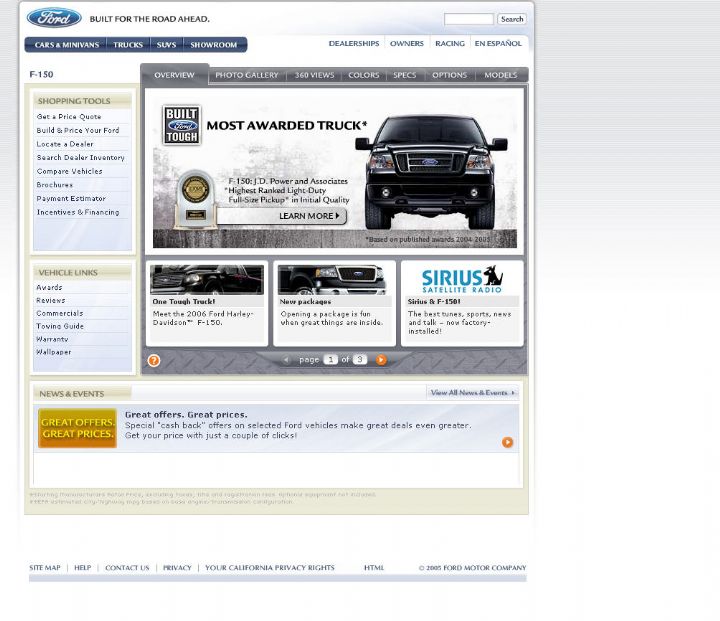Open the Harley-Davidson F-150 truck thumbnail

206,280
